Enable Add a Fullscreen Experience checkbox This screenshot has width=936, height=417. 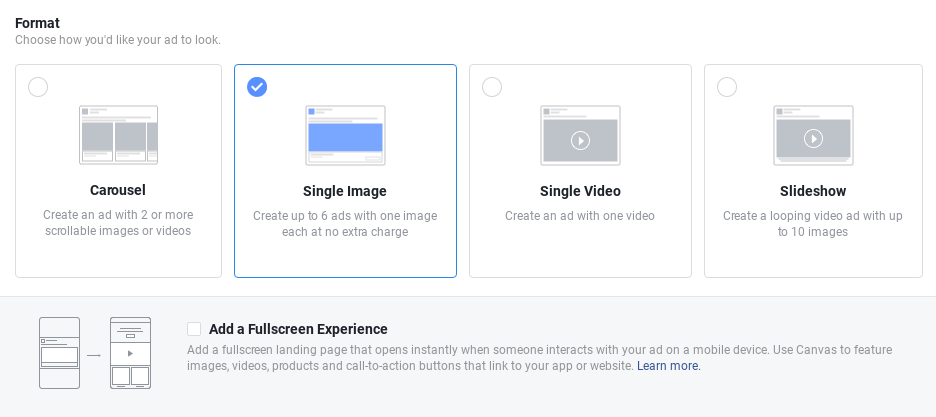click(x=194, y=329)
